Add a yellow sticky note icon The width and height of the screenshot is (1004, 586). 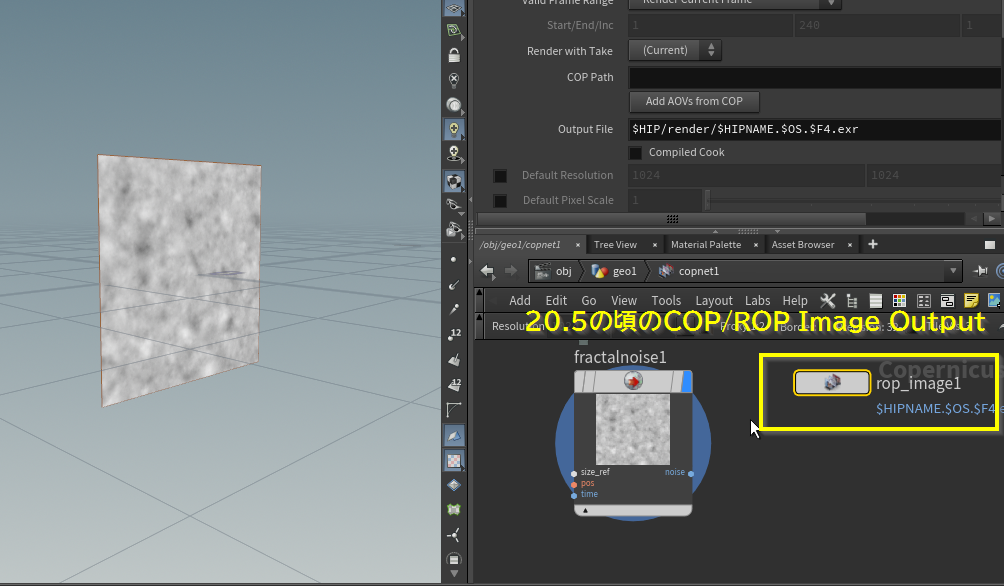pos(971,300)
